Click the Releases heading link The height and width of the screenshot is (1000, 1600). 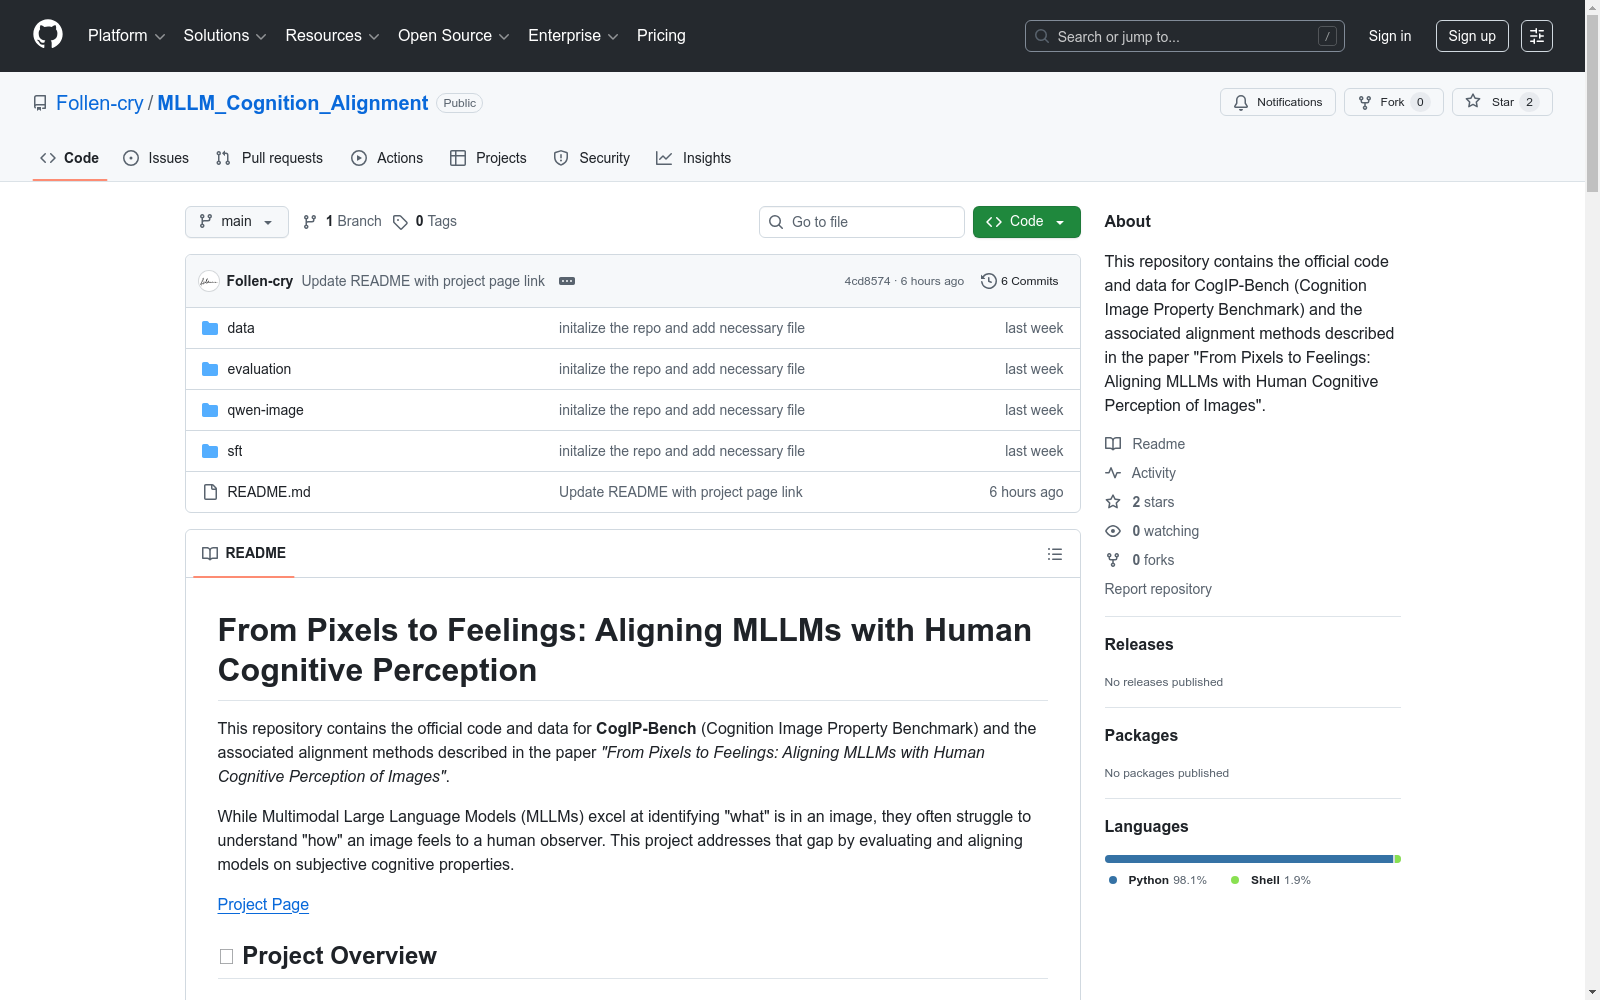[x=1139, y=645]
